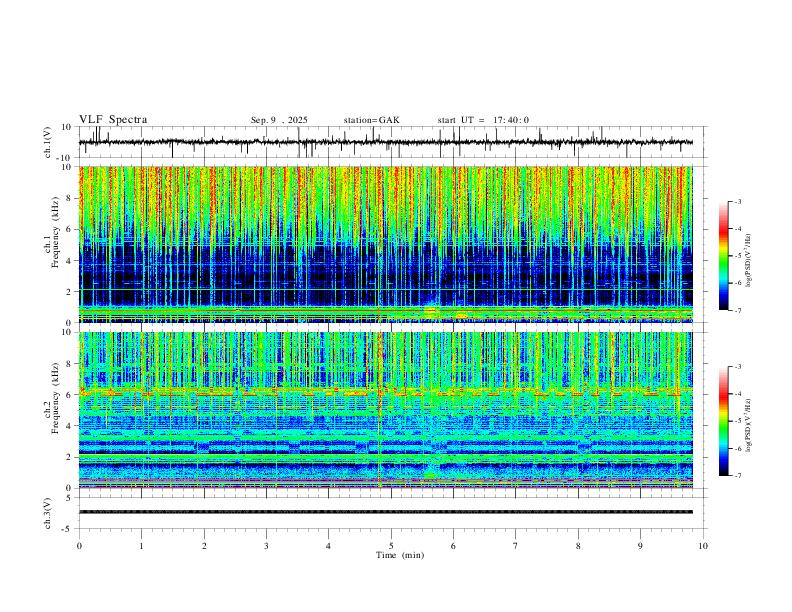Screen dimensions: 792x612
Task: Click the "-7" tick on ch.1 colorbar
Action: tap(738, 310)
